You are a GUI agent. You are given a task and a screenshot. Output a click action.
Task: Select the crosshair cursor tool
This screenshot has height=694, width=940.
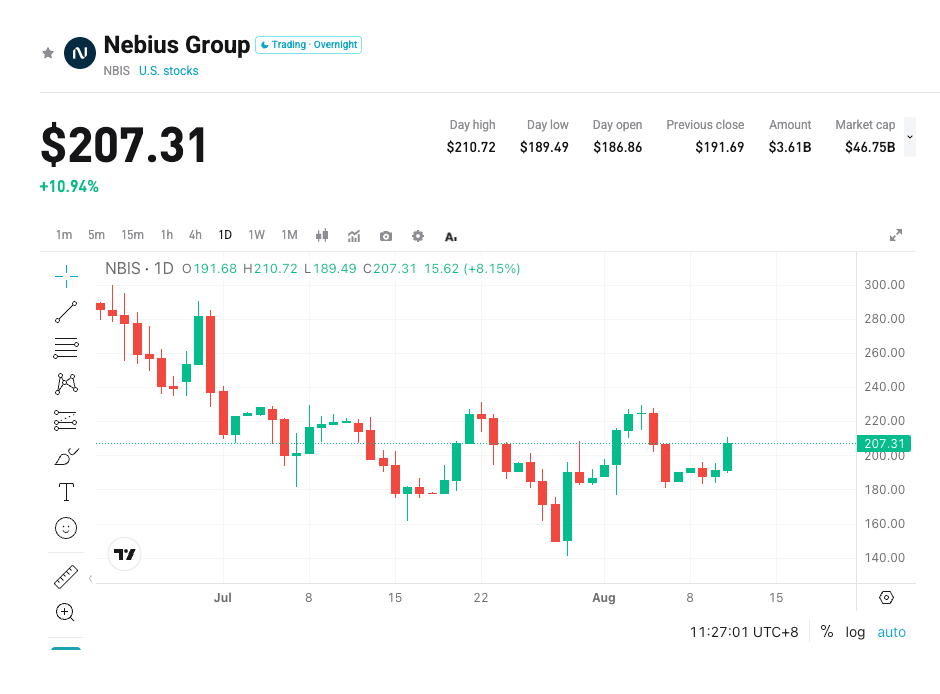pyautogui.click(x=66, y=276)
